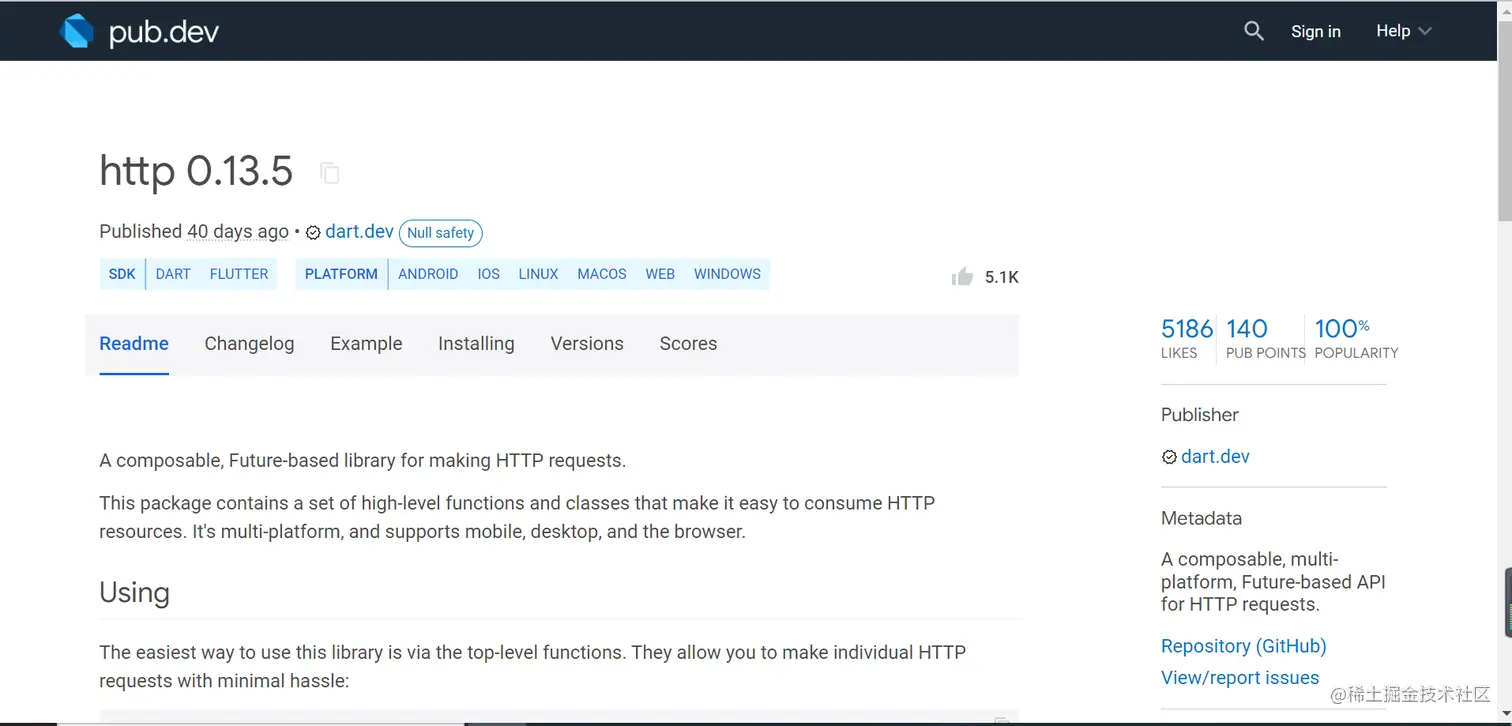
Task: Click dart.dev link next to publish date
Action: coord(359,232)
